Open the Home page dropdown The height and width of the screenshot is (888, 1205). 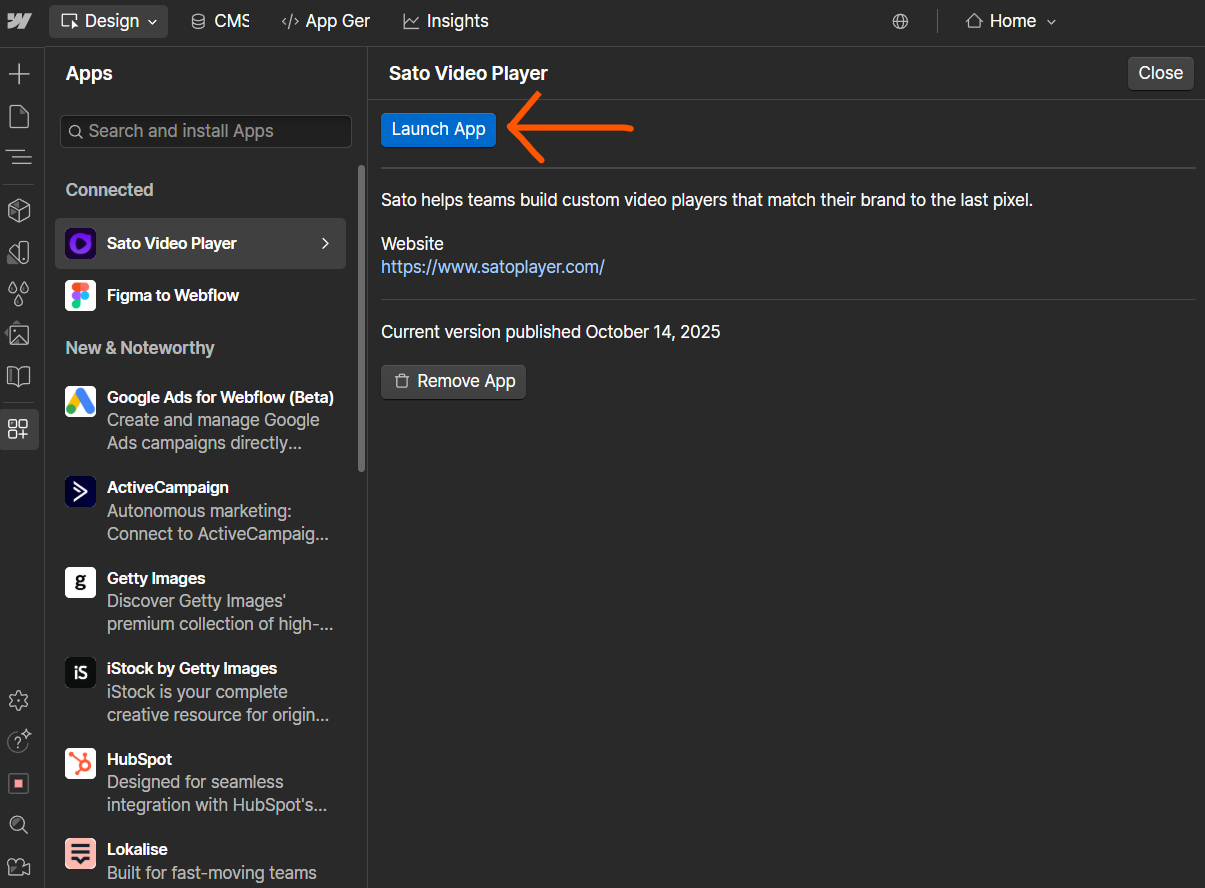point(1010,21)
